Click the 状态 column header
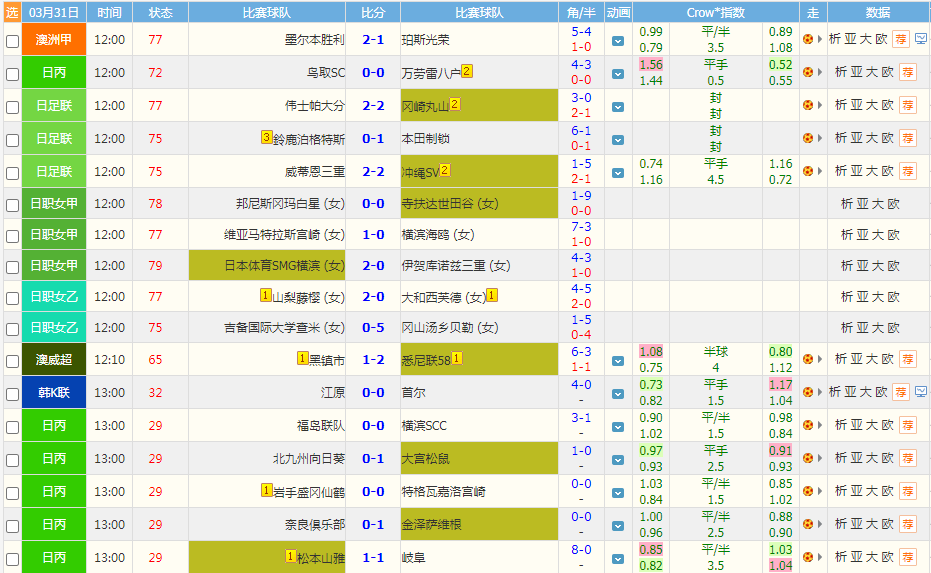The height and width of the screenshot is (573, 931). 160,13
